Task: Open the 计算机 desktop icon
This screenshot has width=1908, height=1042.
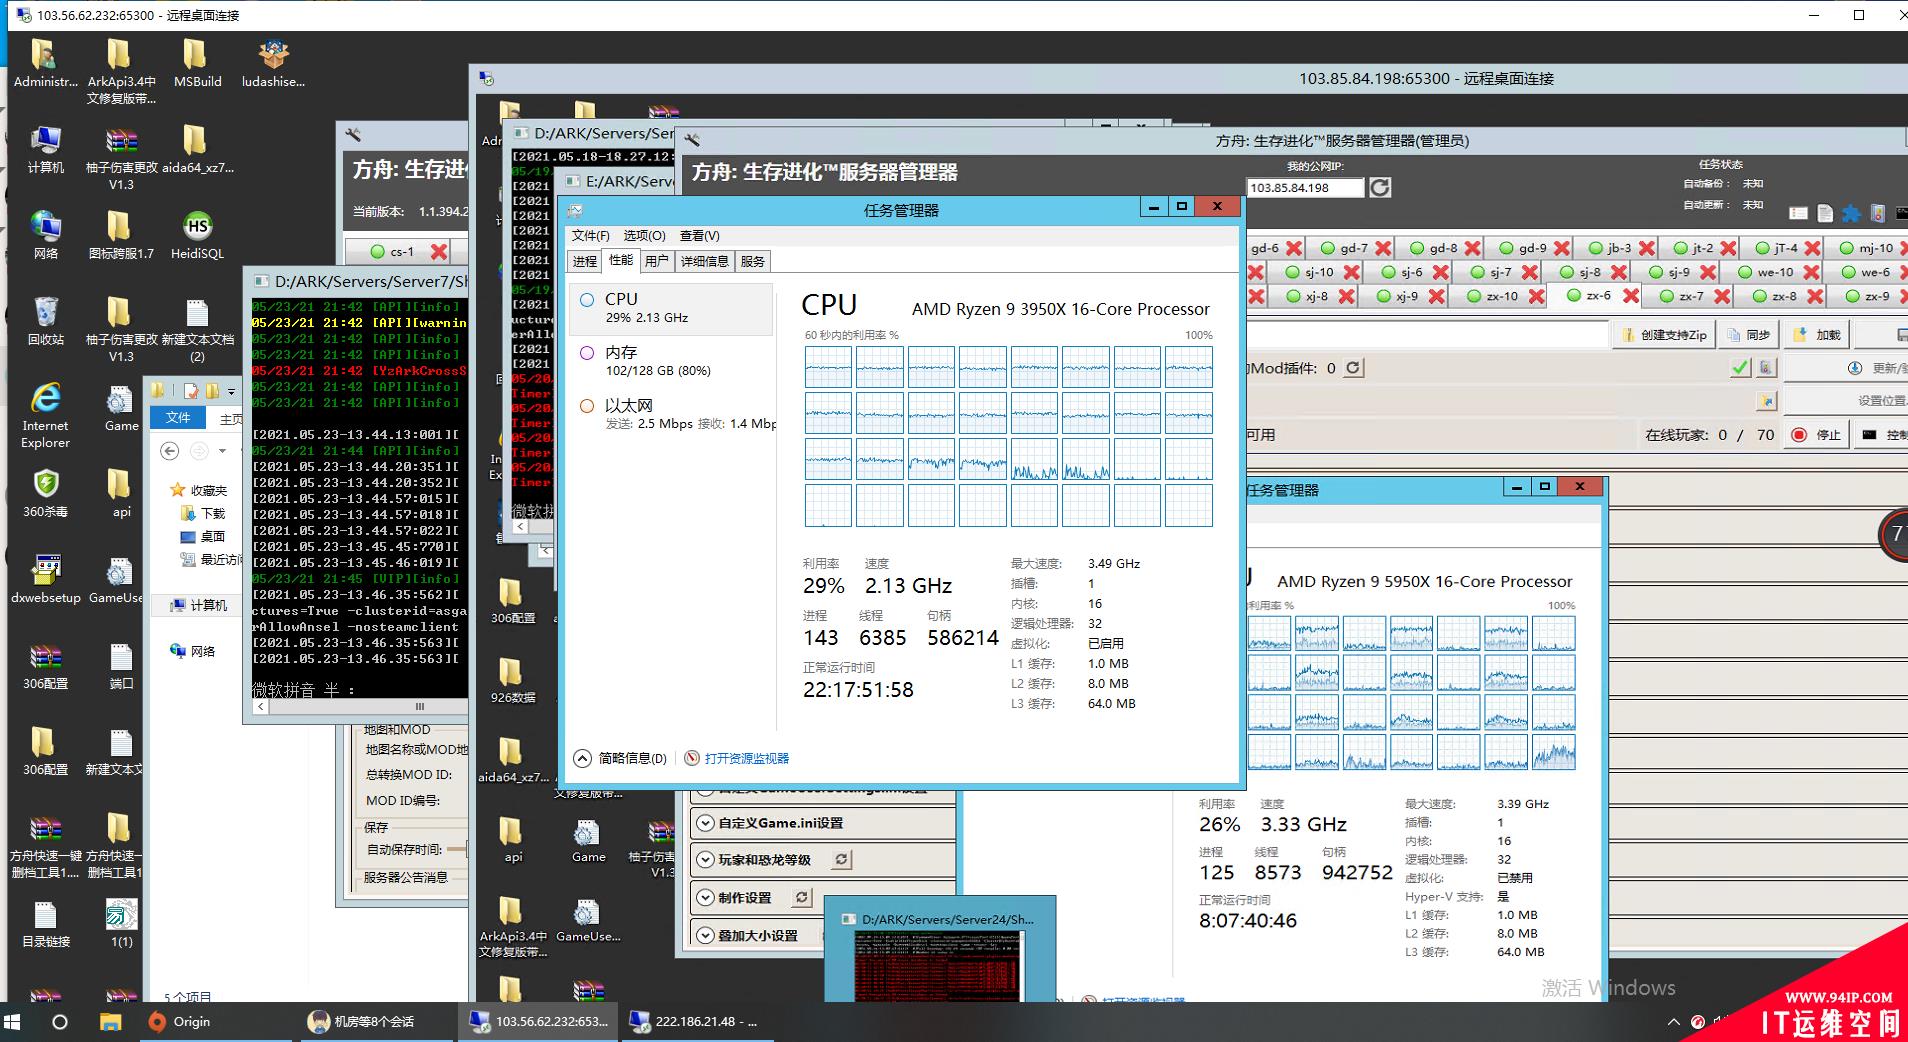Action: pyautogui.click(x=45, y=150)
